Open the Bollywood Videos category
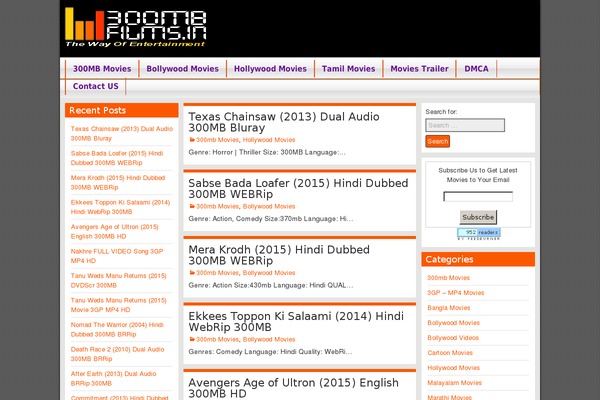 pos(453,338)
